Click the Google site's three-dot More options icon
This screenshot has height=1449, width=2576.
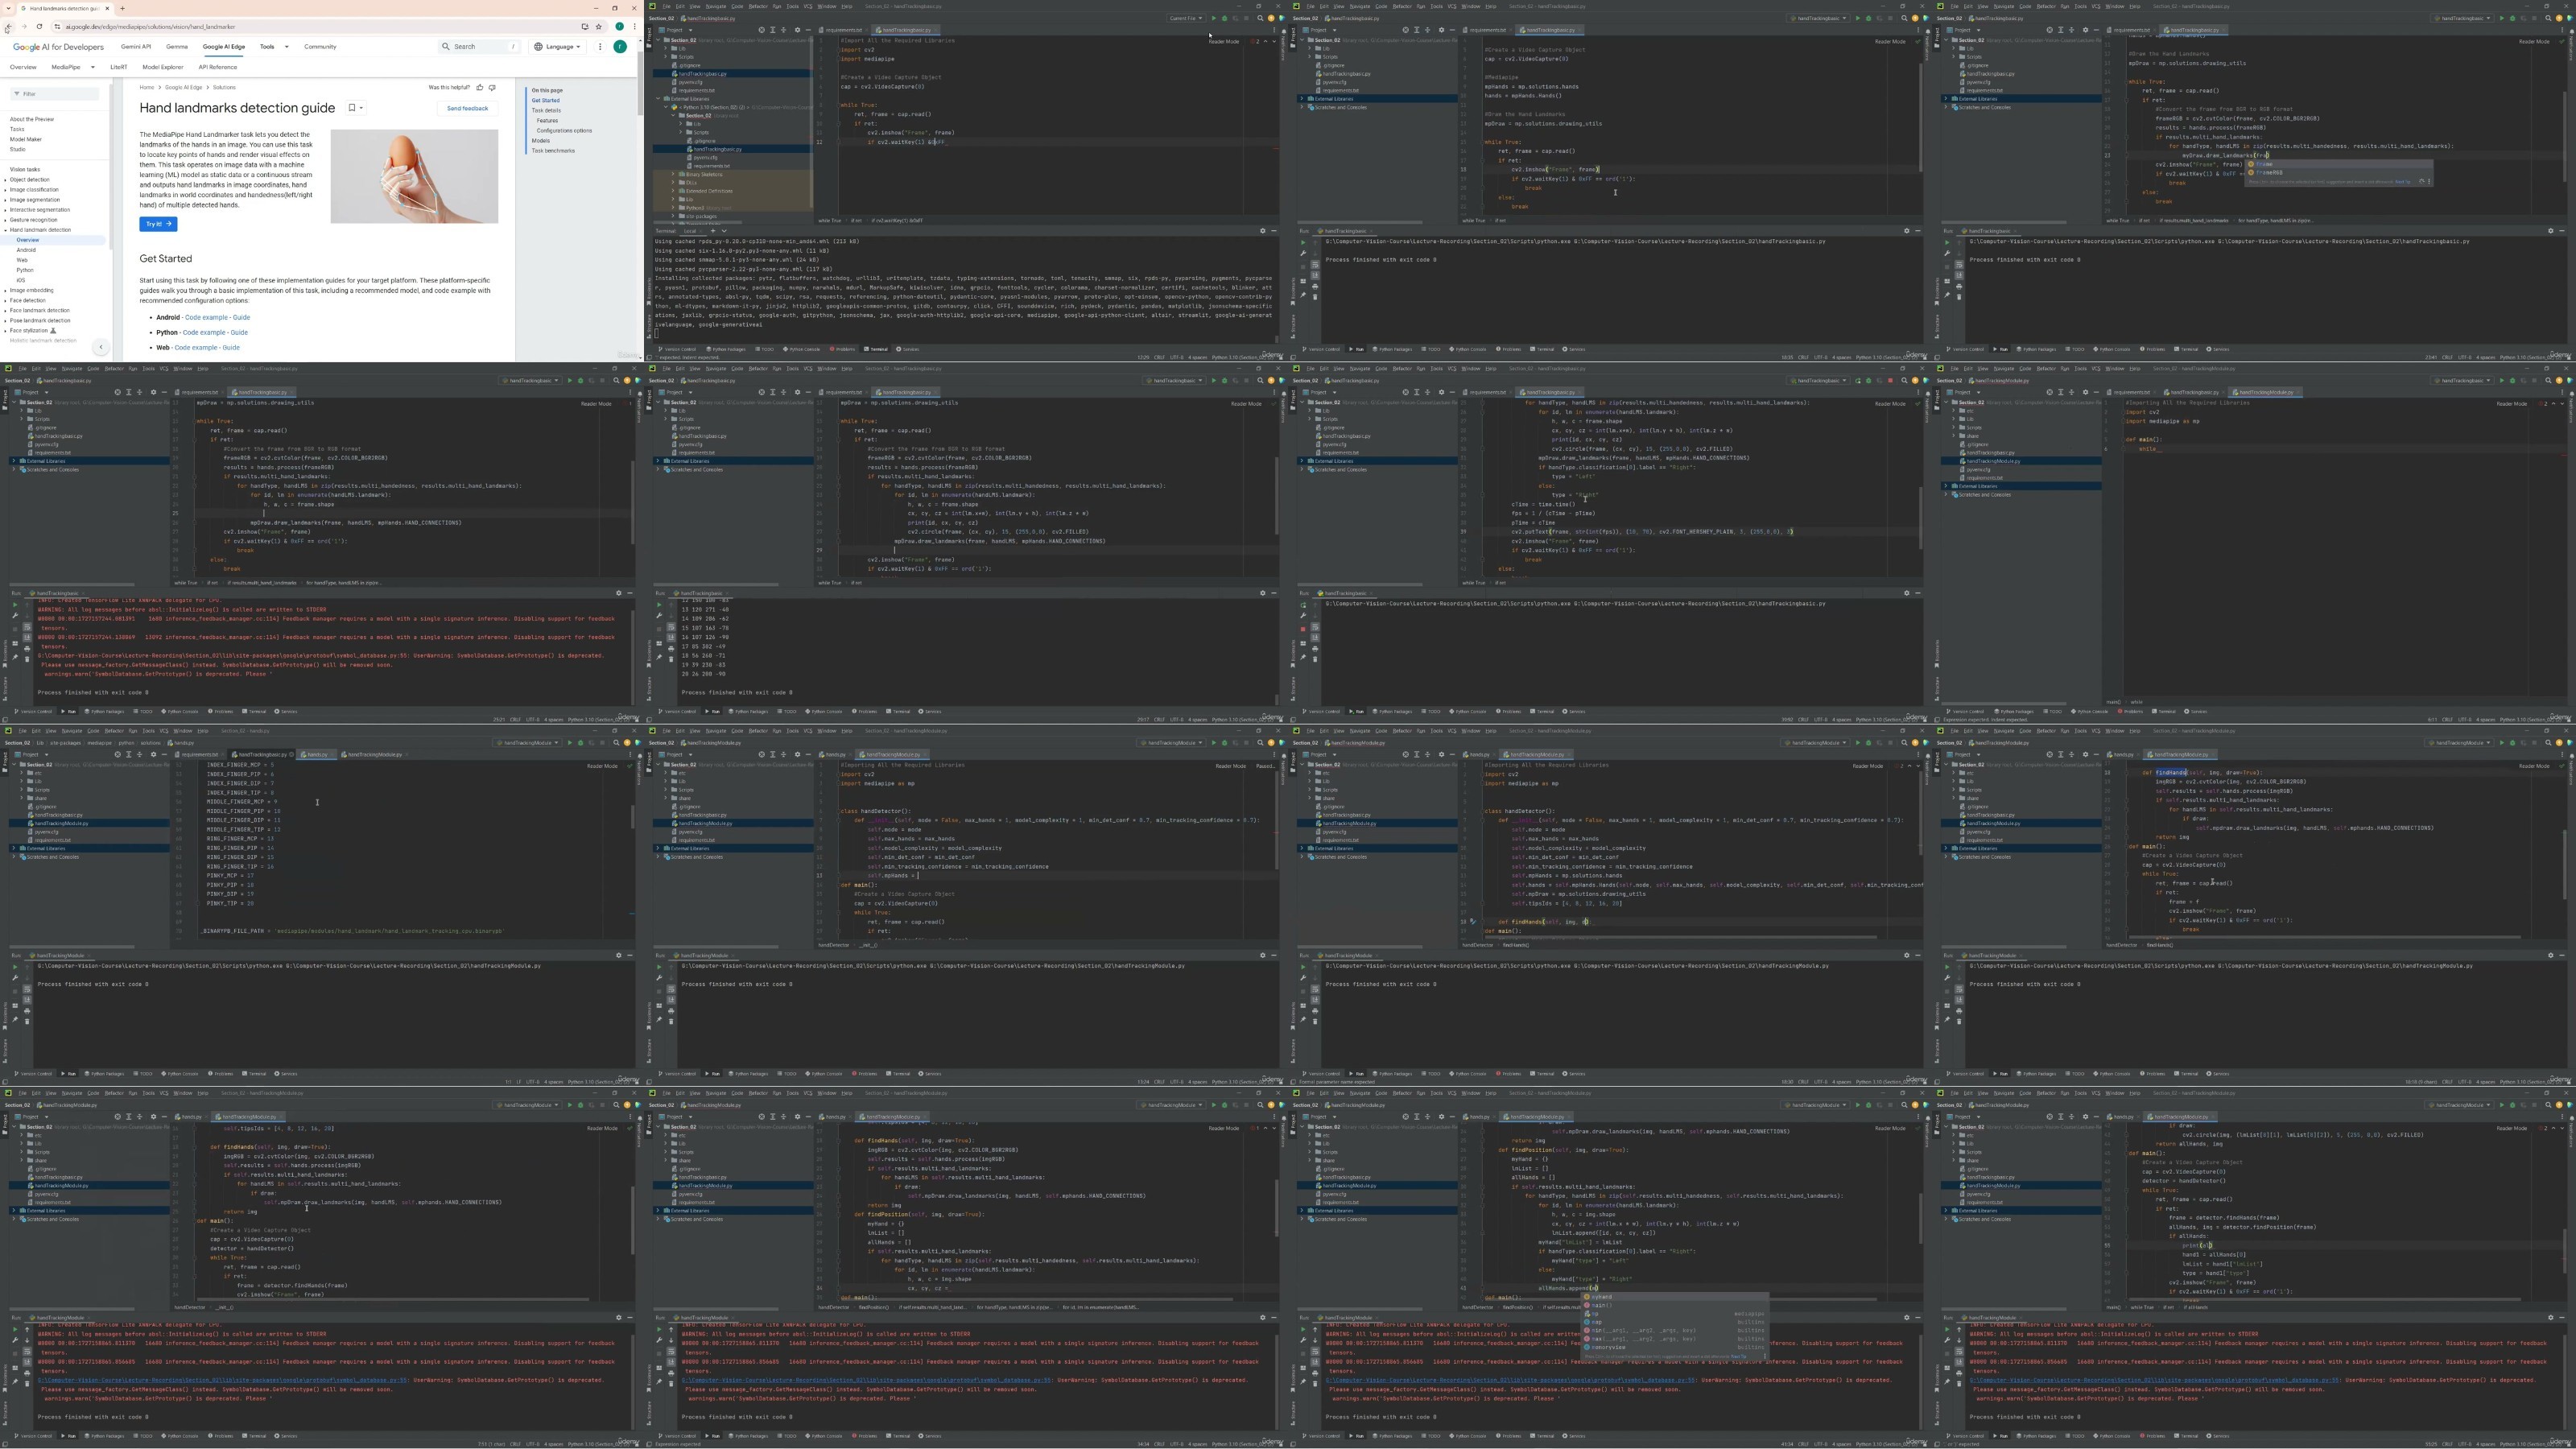(600, 46)
